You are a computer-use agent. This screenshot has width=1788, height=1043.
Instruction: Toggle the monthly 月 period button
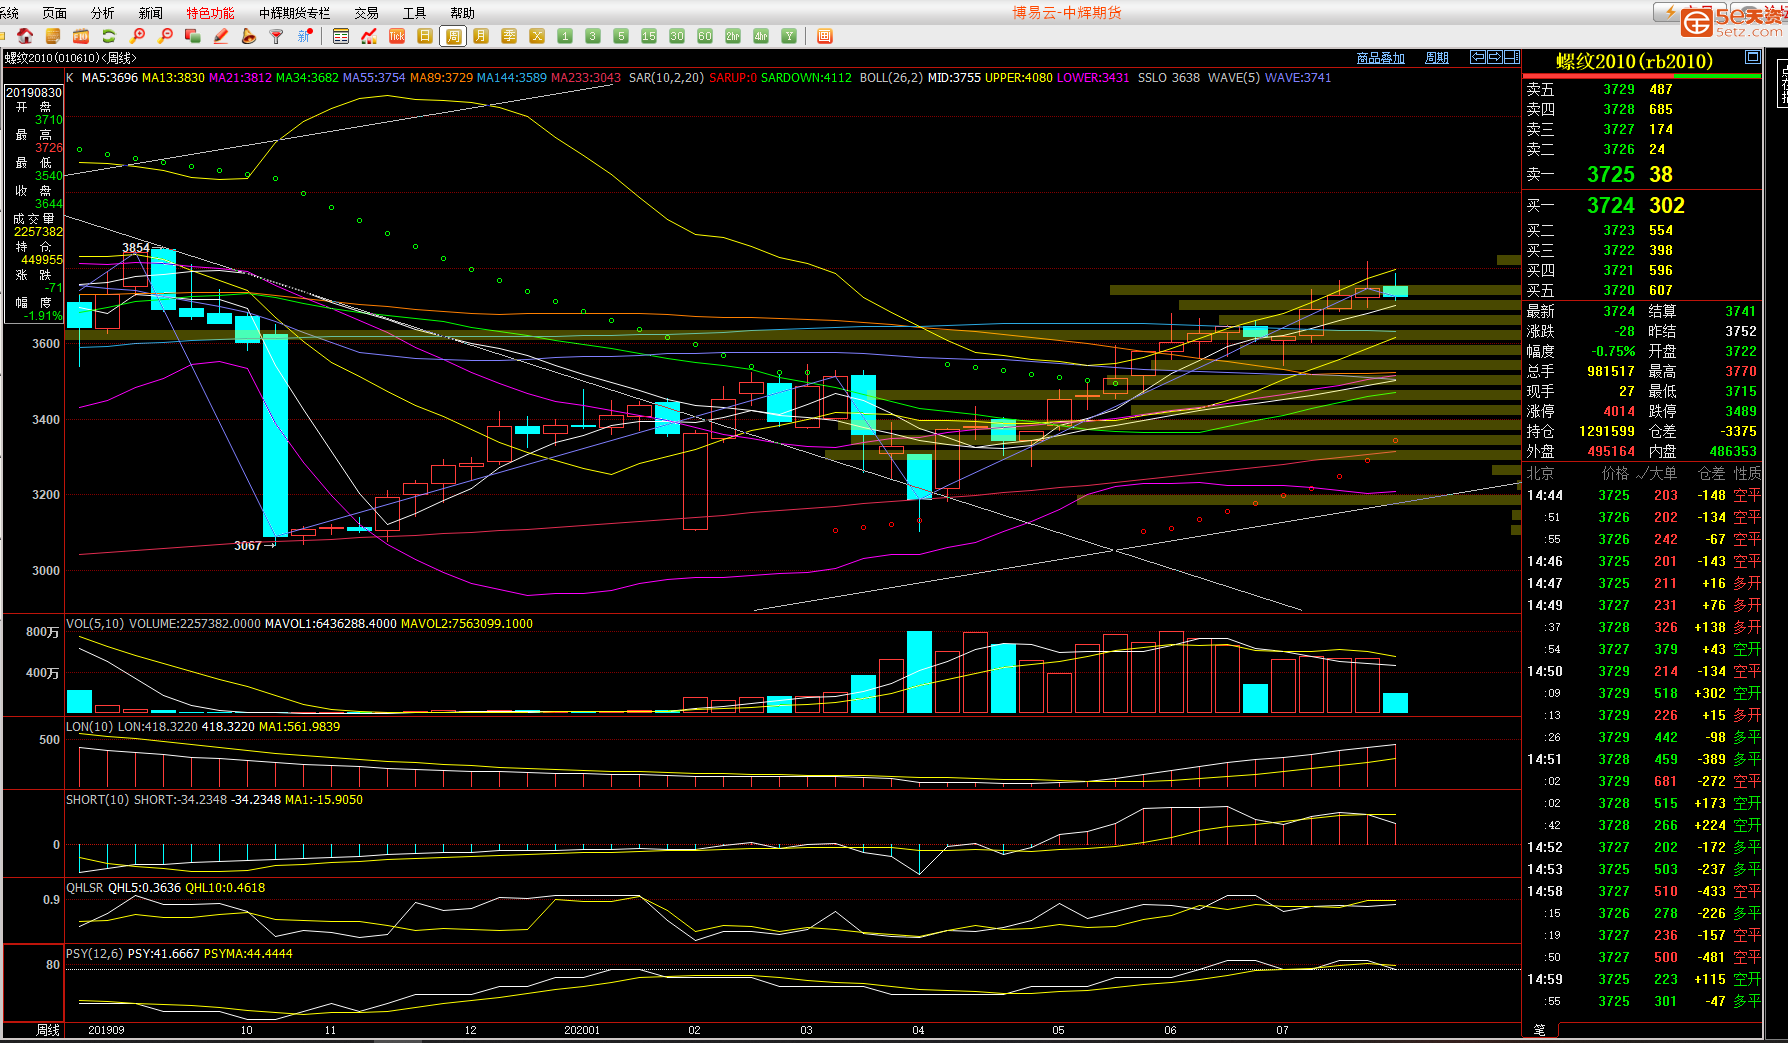(x=481, y=36)
